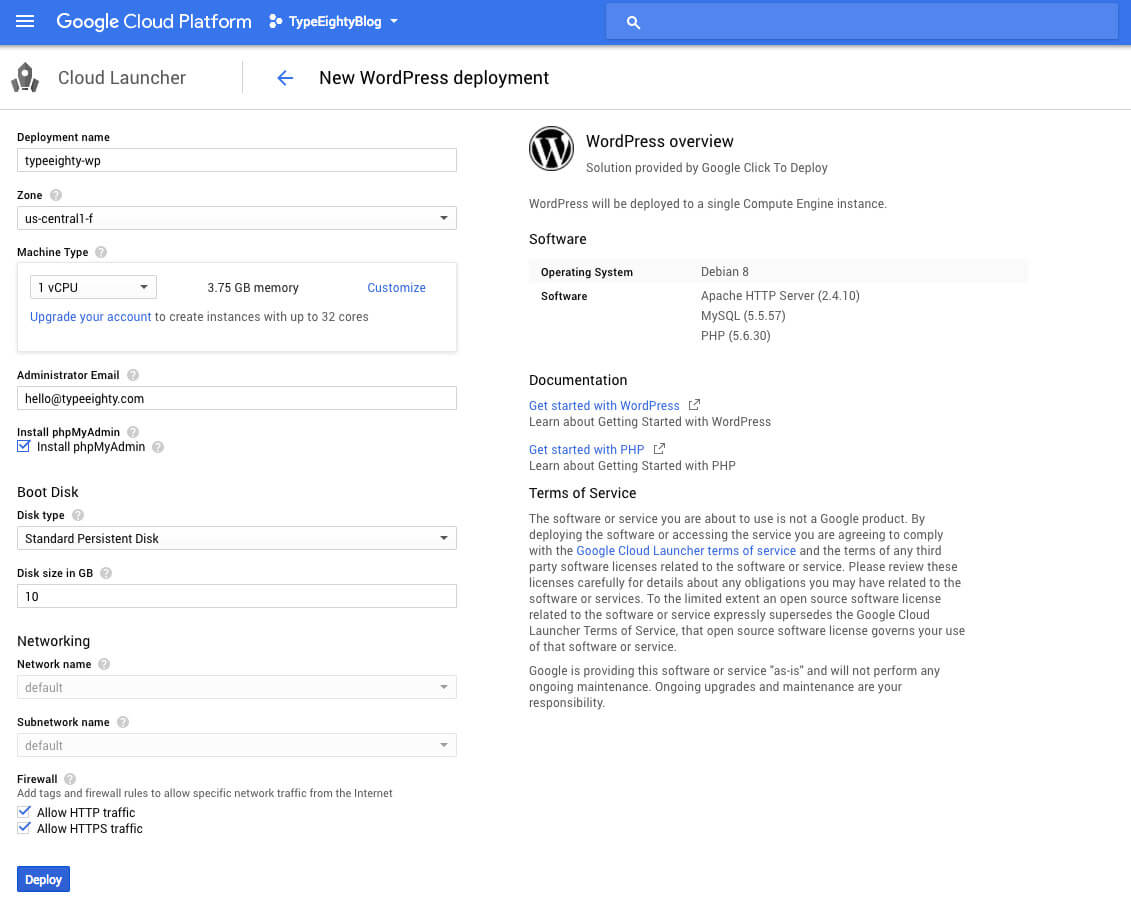This screenshot has height=910, width=1131.
Task: Open help beside Install phpMyAdmin heading
Action: [x=133, y=432]
